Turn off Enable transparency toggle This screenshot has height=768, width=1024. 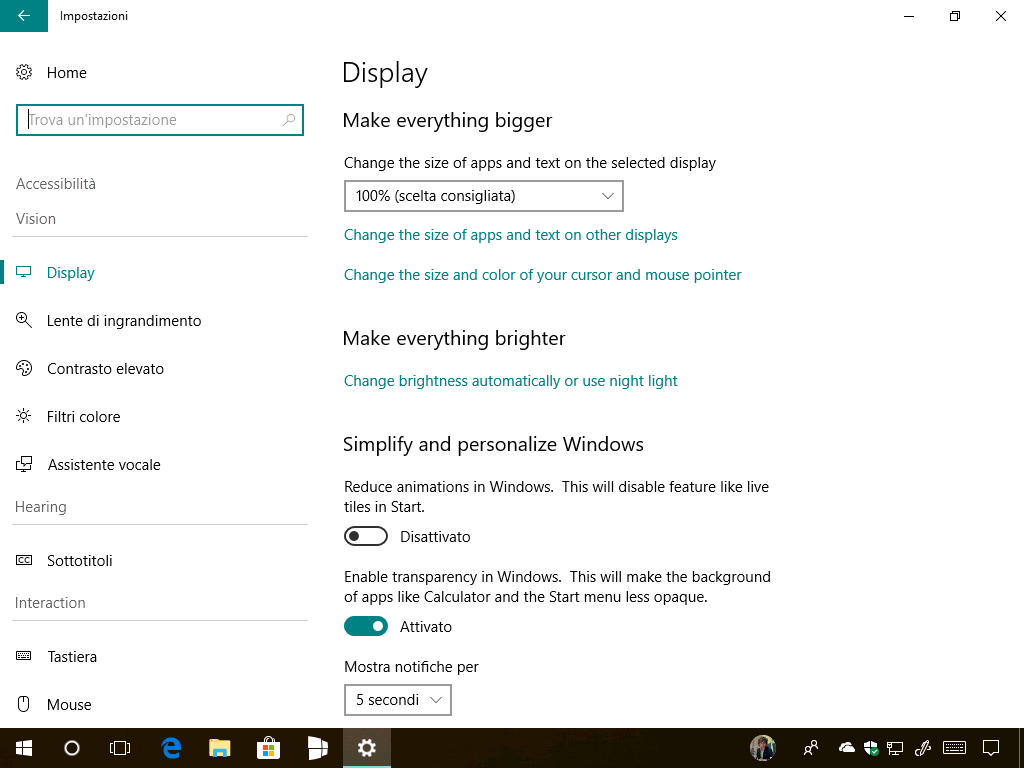point(366,626)
